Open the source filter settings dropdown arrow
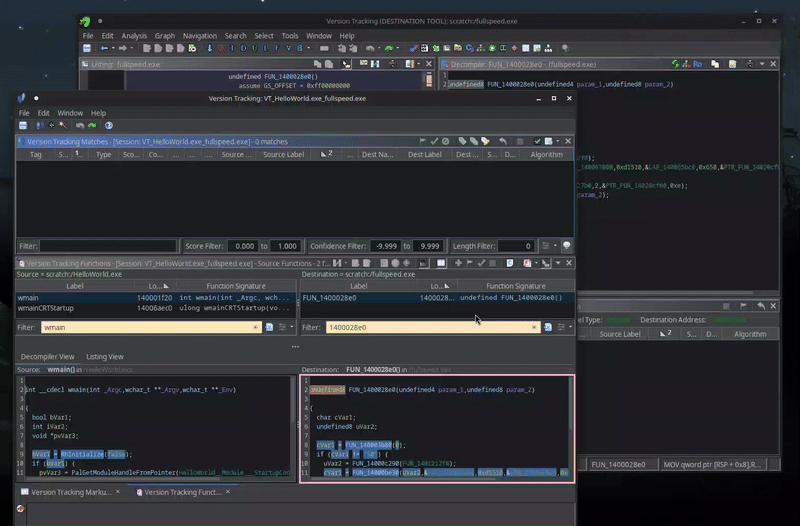 (x=292, y=328)
